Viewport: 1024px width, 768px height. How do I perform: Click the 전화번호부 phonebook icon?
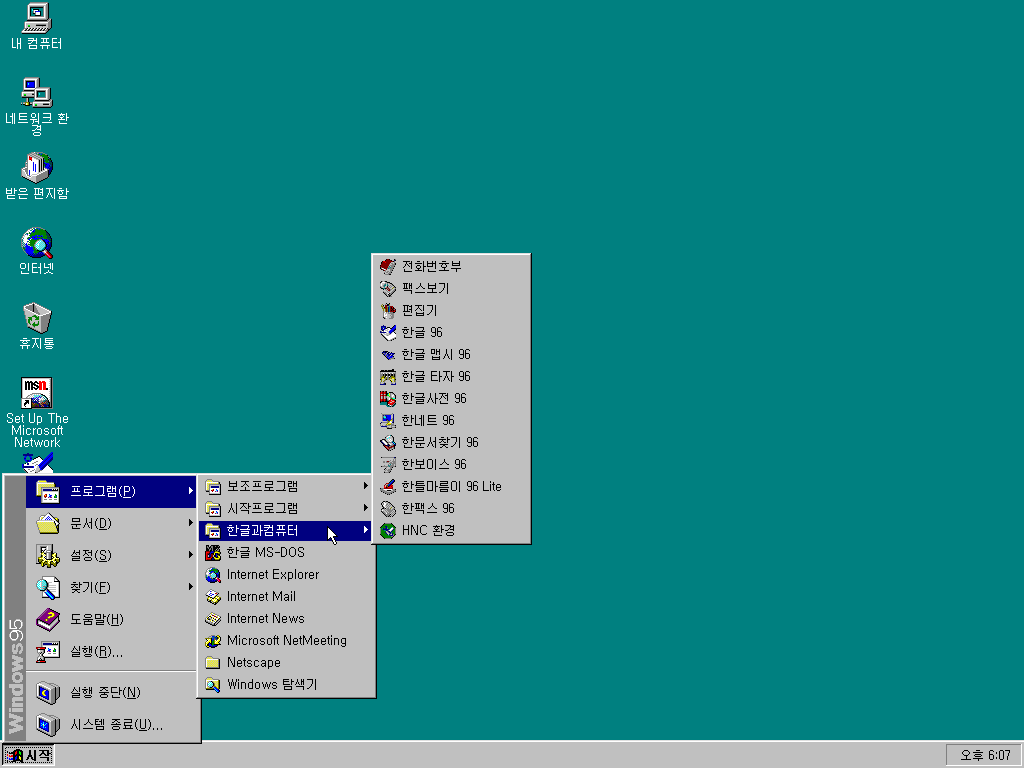tap(388, 266)
